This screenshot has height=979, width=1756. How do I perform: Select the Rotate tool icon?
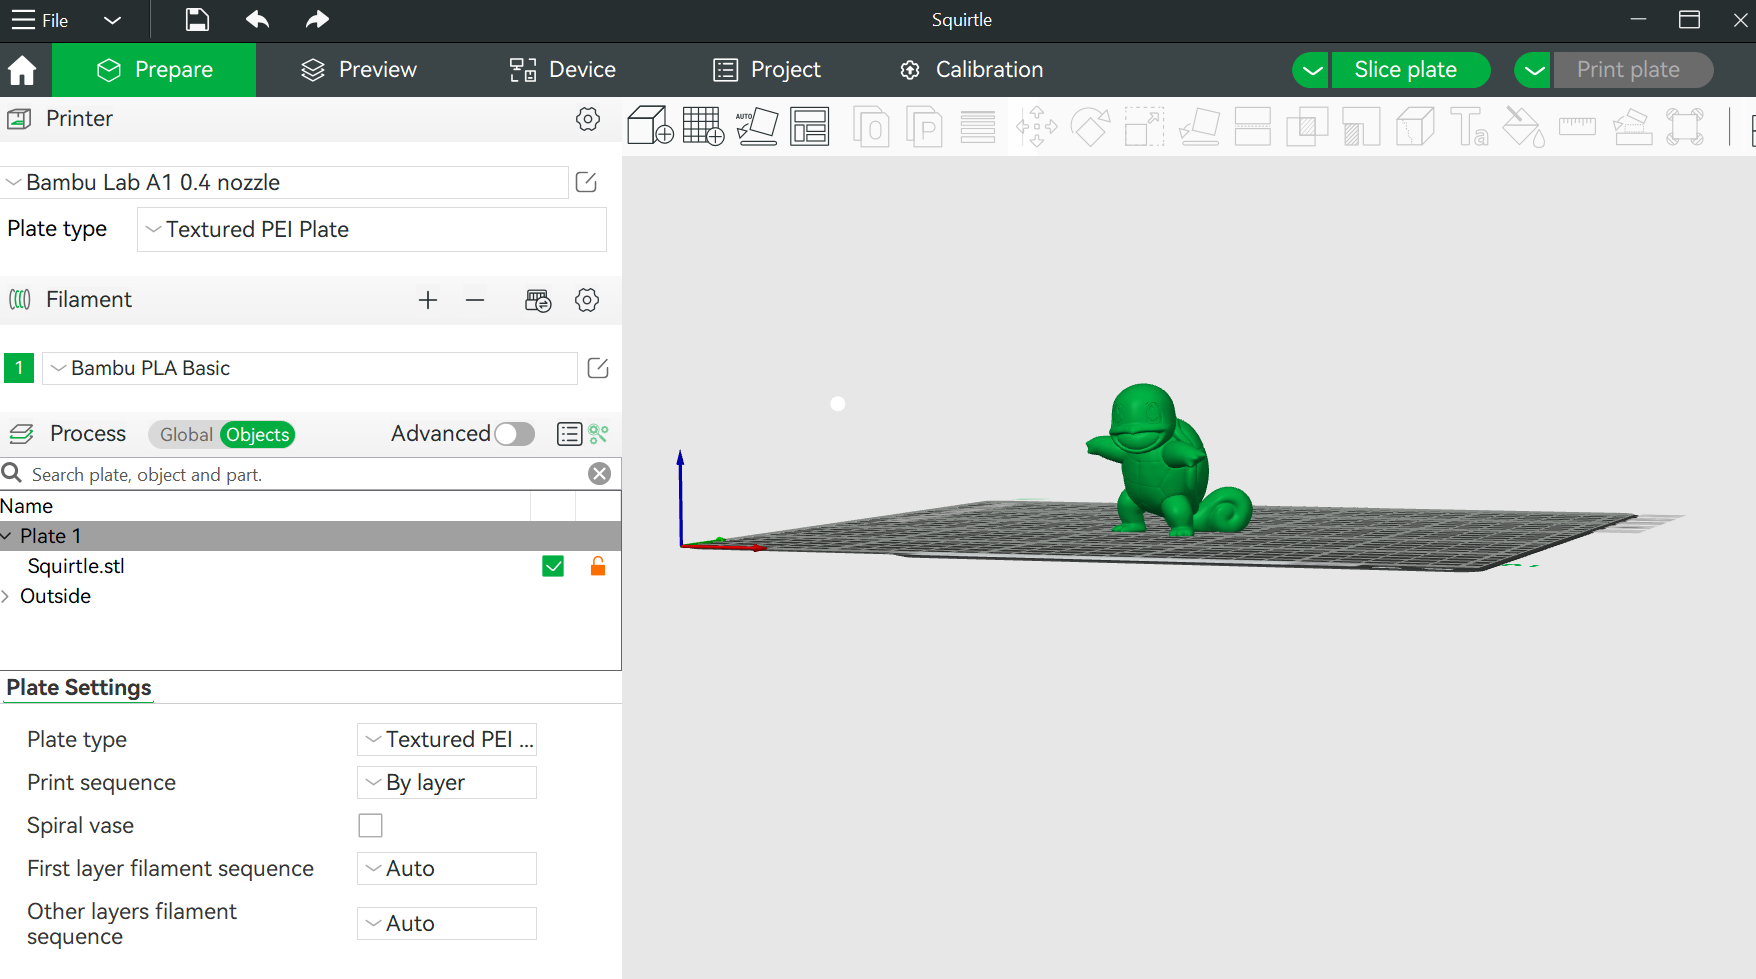(x=1090, y=126)
